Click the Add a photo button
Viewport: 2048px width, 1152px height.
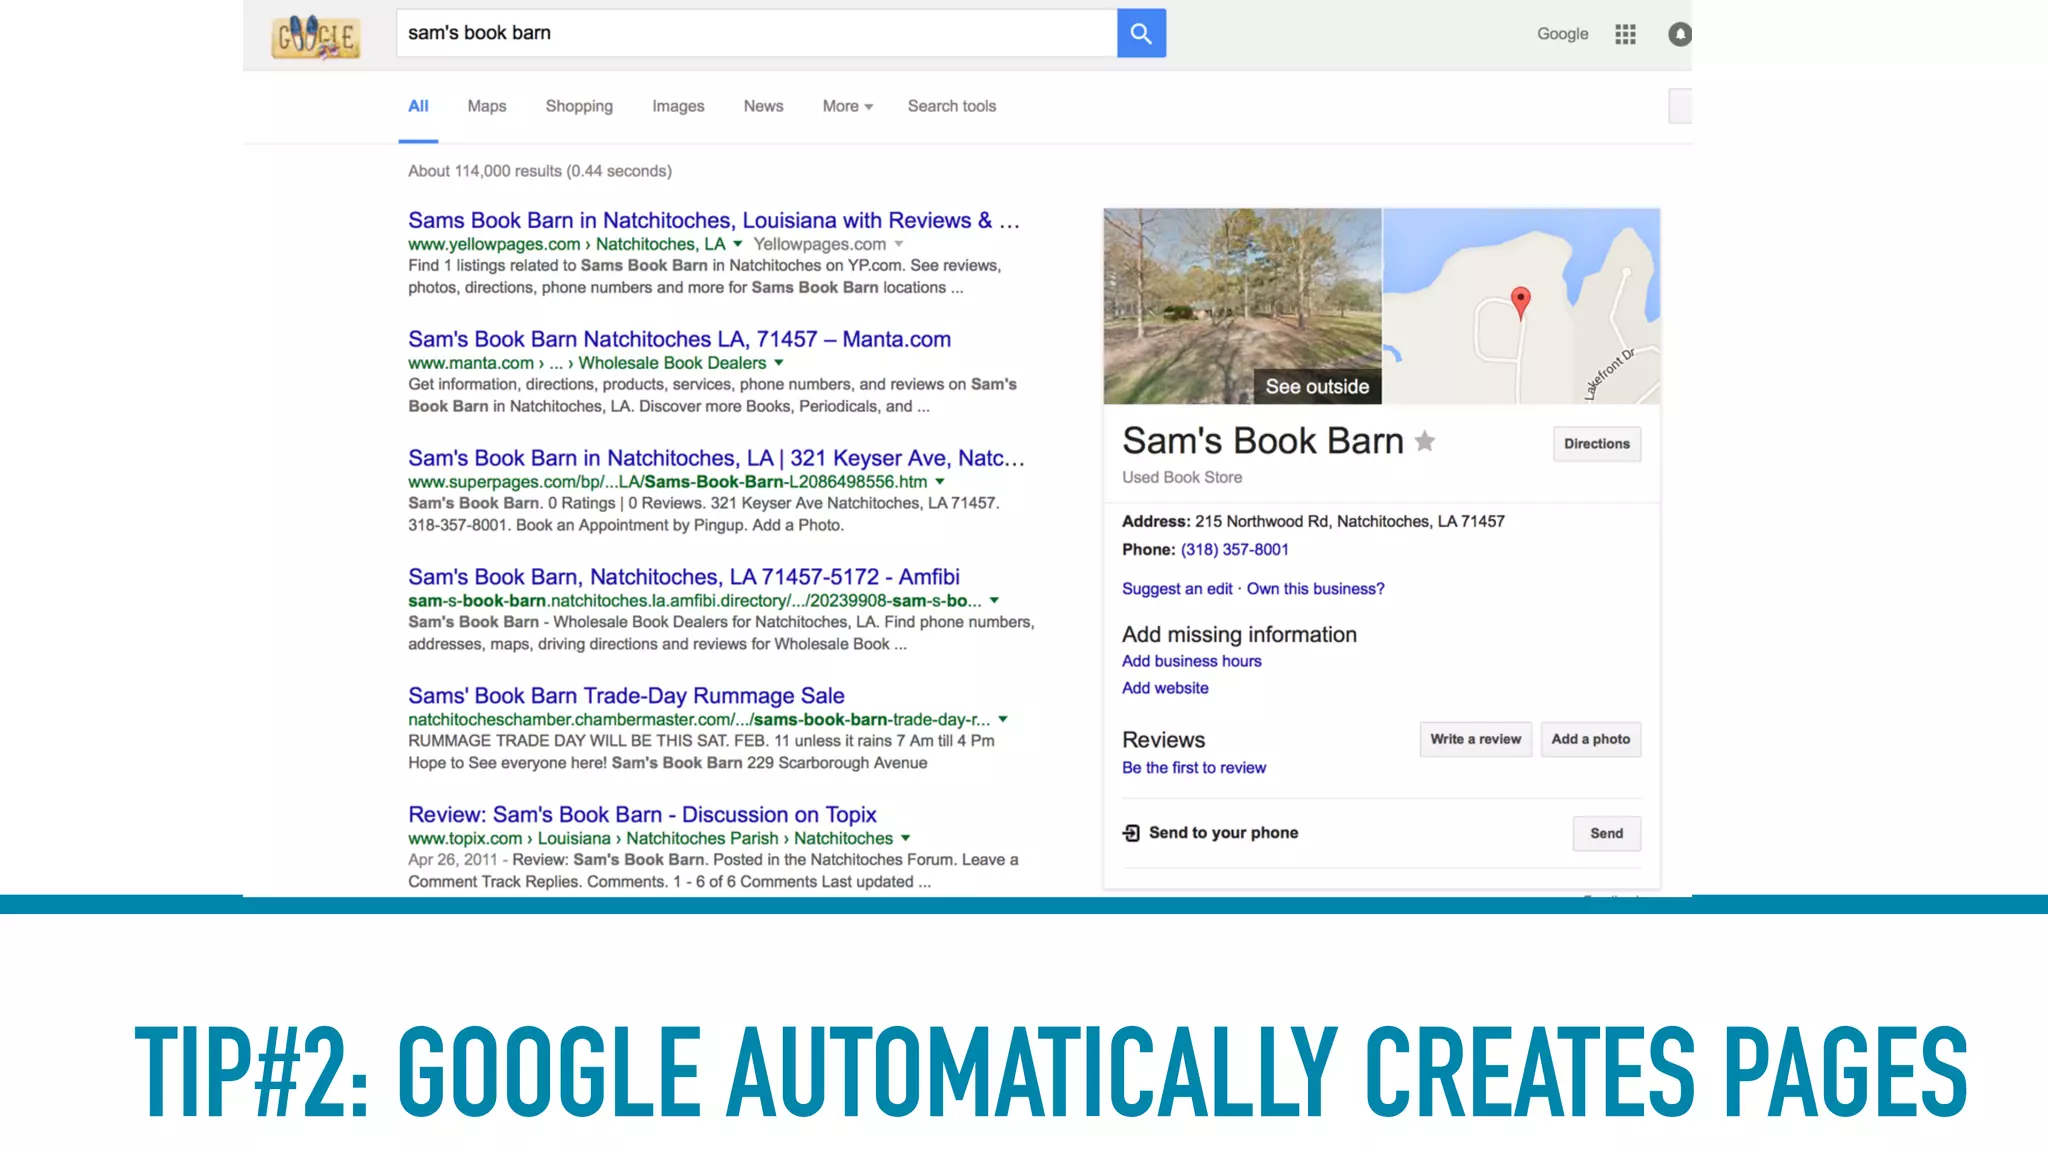pos(1590,739)
